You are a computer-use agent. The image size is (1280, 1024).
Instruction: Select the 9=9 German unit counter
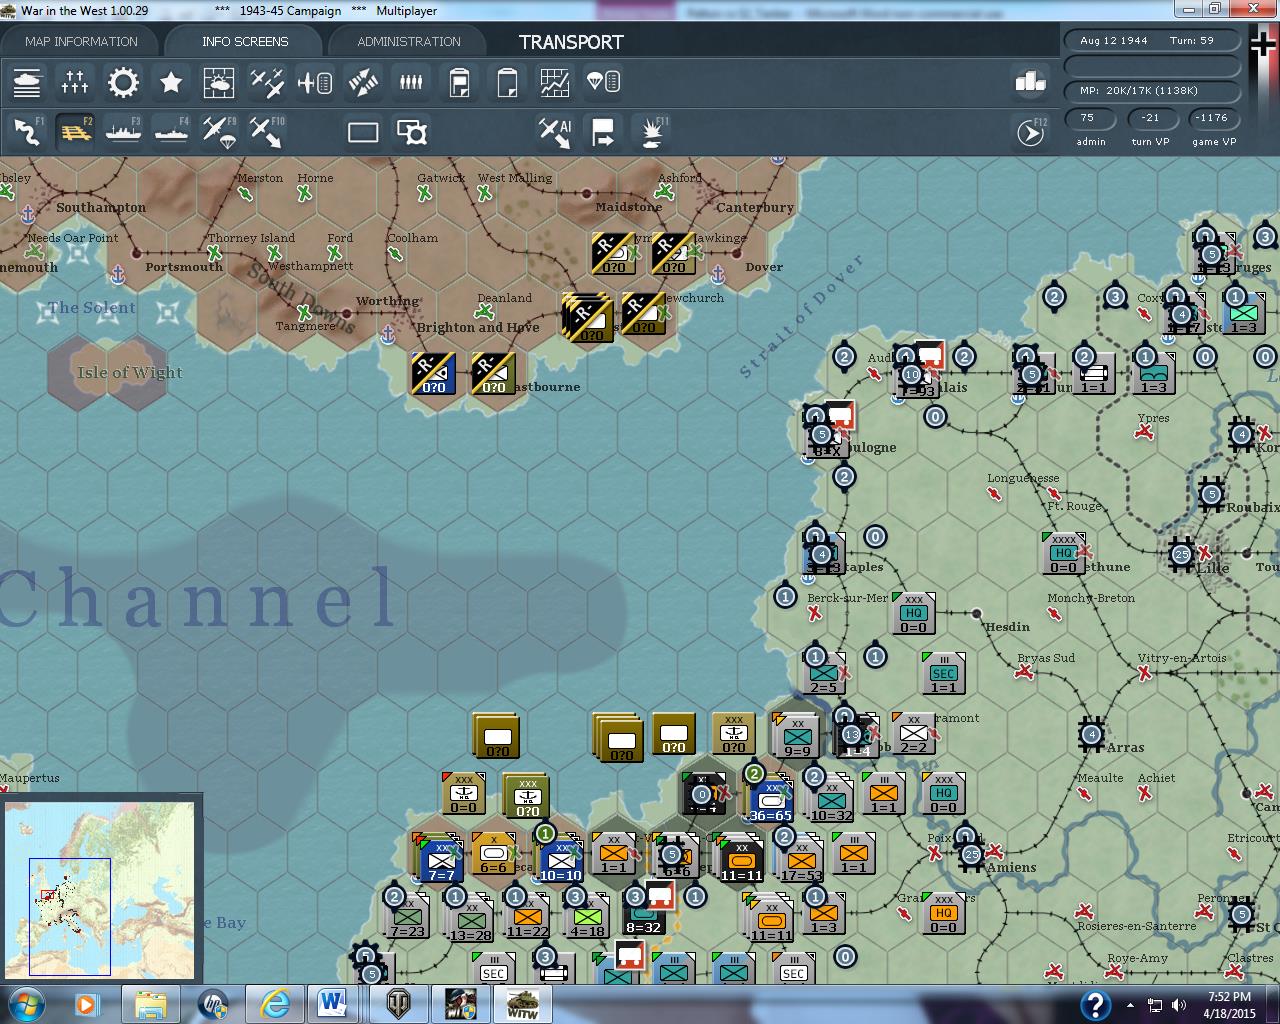tap(797, 738)
